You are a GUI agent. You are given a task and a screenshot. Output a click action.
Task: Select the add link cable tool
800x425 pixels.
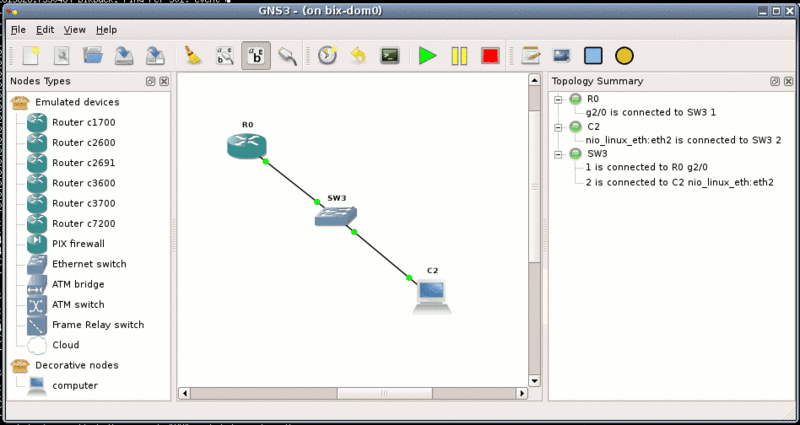(288, 56)
